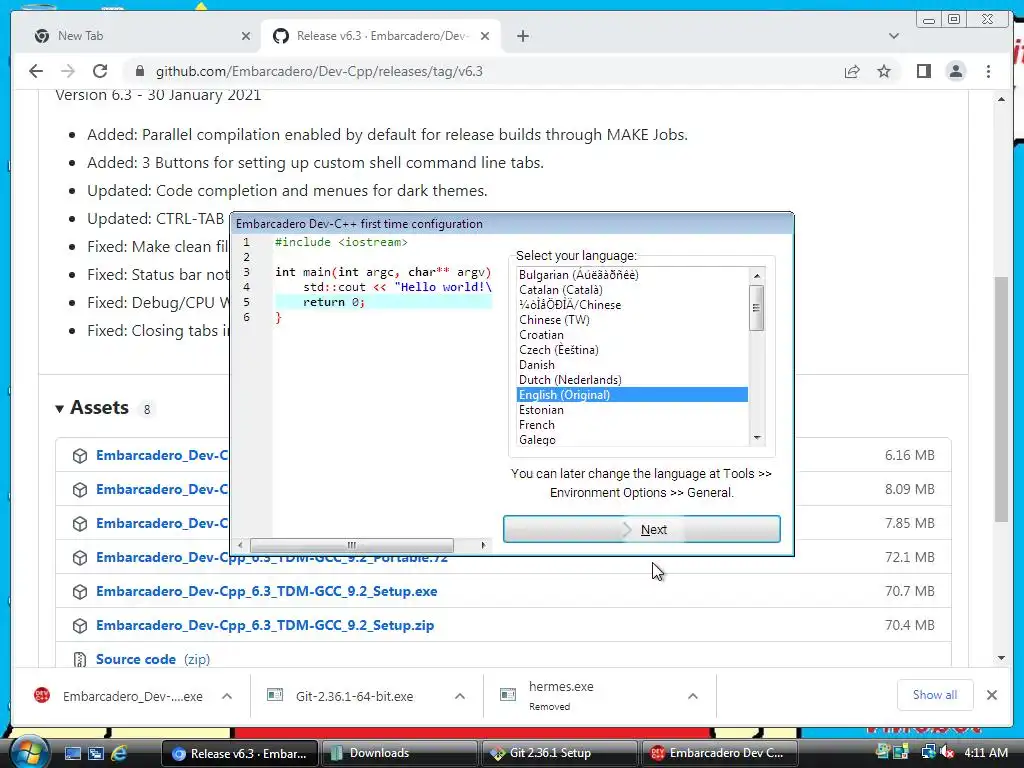The width and height of the screenshot is (1024, 768).
Task: Close the downloads bar
Action: [991, 695]
